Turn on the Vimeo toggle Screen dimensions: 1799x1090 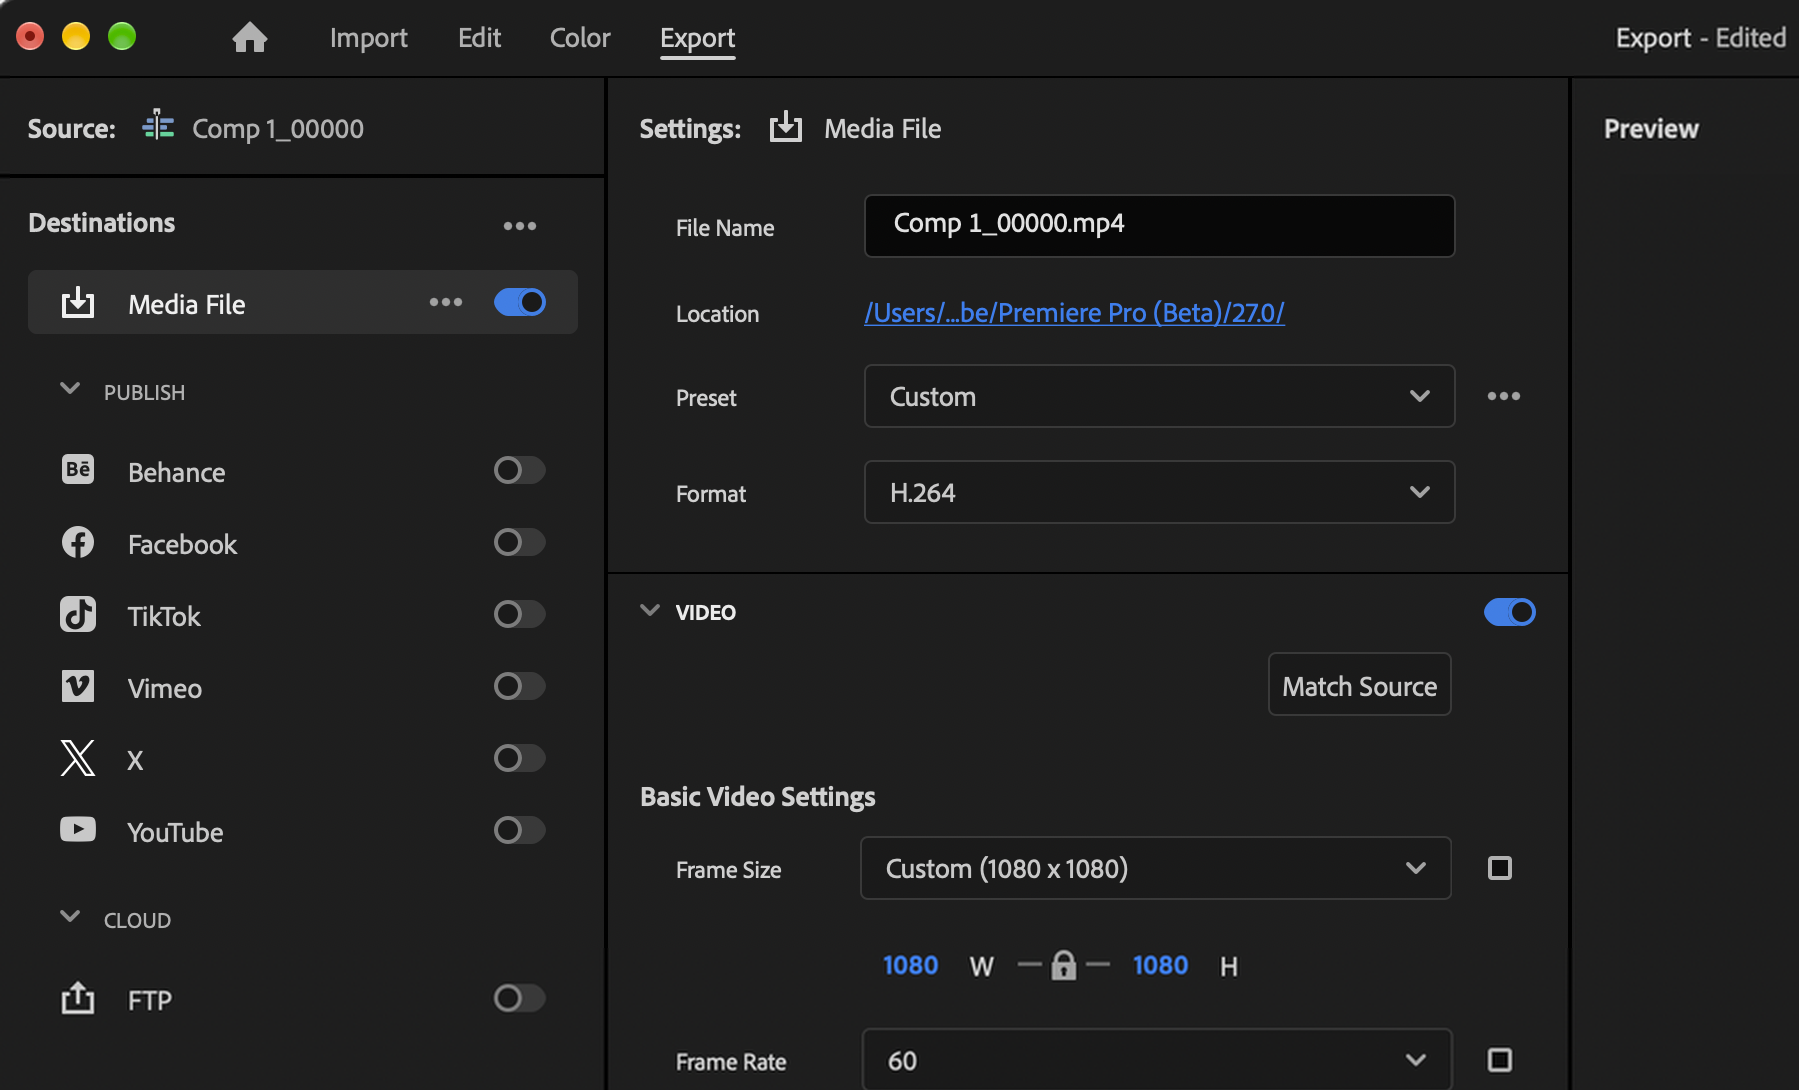pos(520,686)
